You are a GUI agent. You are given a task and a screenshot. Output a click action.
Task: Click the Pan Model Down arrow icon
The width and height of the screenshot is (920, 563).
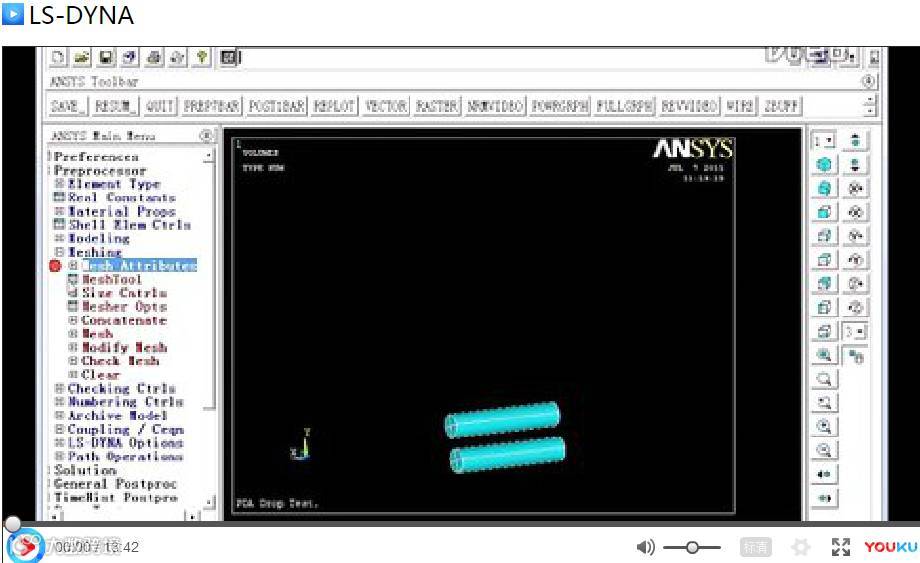(855, 165)
